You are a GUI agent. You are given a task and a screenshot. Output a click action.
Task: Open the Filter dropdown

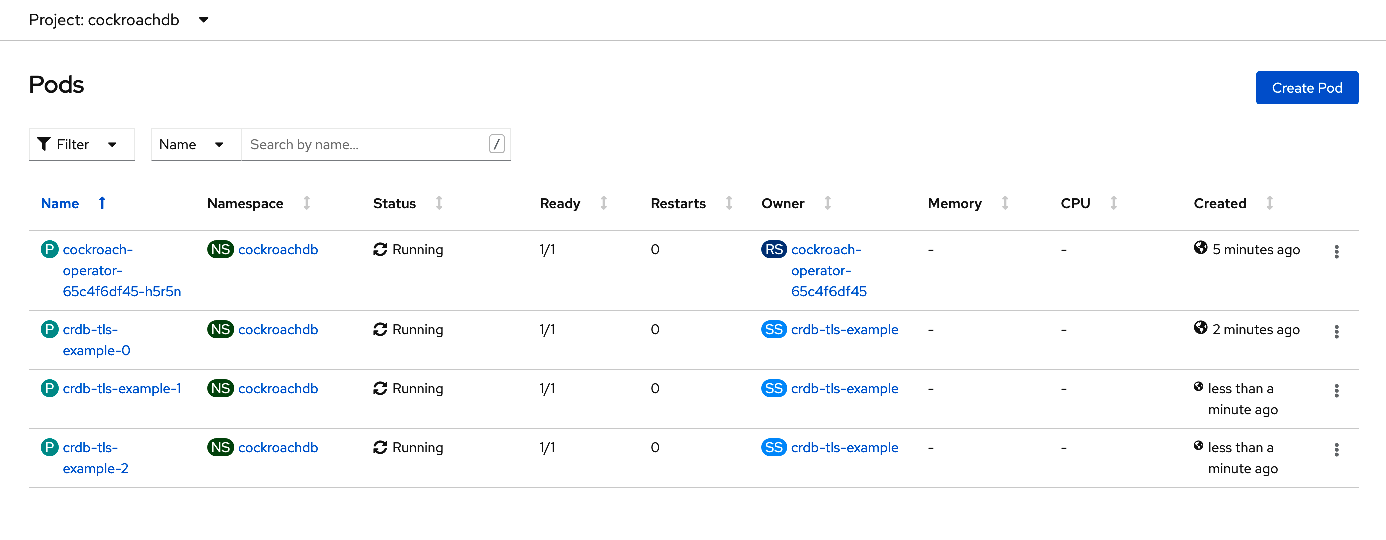coord(81,144)
